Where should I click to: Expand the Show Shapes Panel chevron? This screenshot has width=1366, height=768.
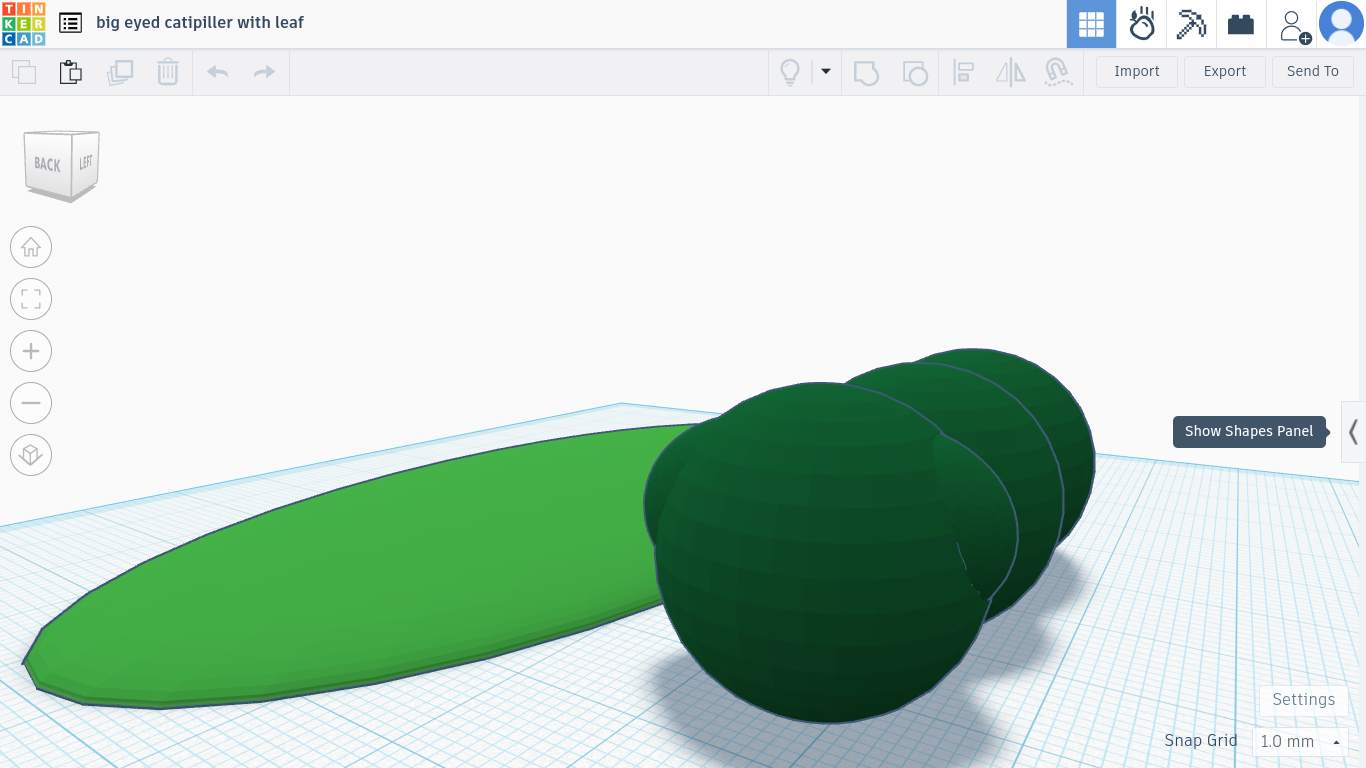click(1353, 432)
